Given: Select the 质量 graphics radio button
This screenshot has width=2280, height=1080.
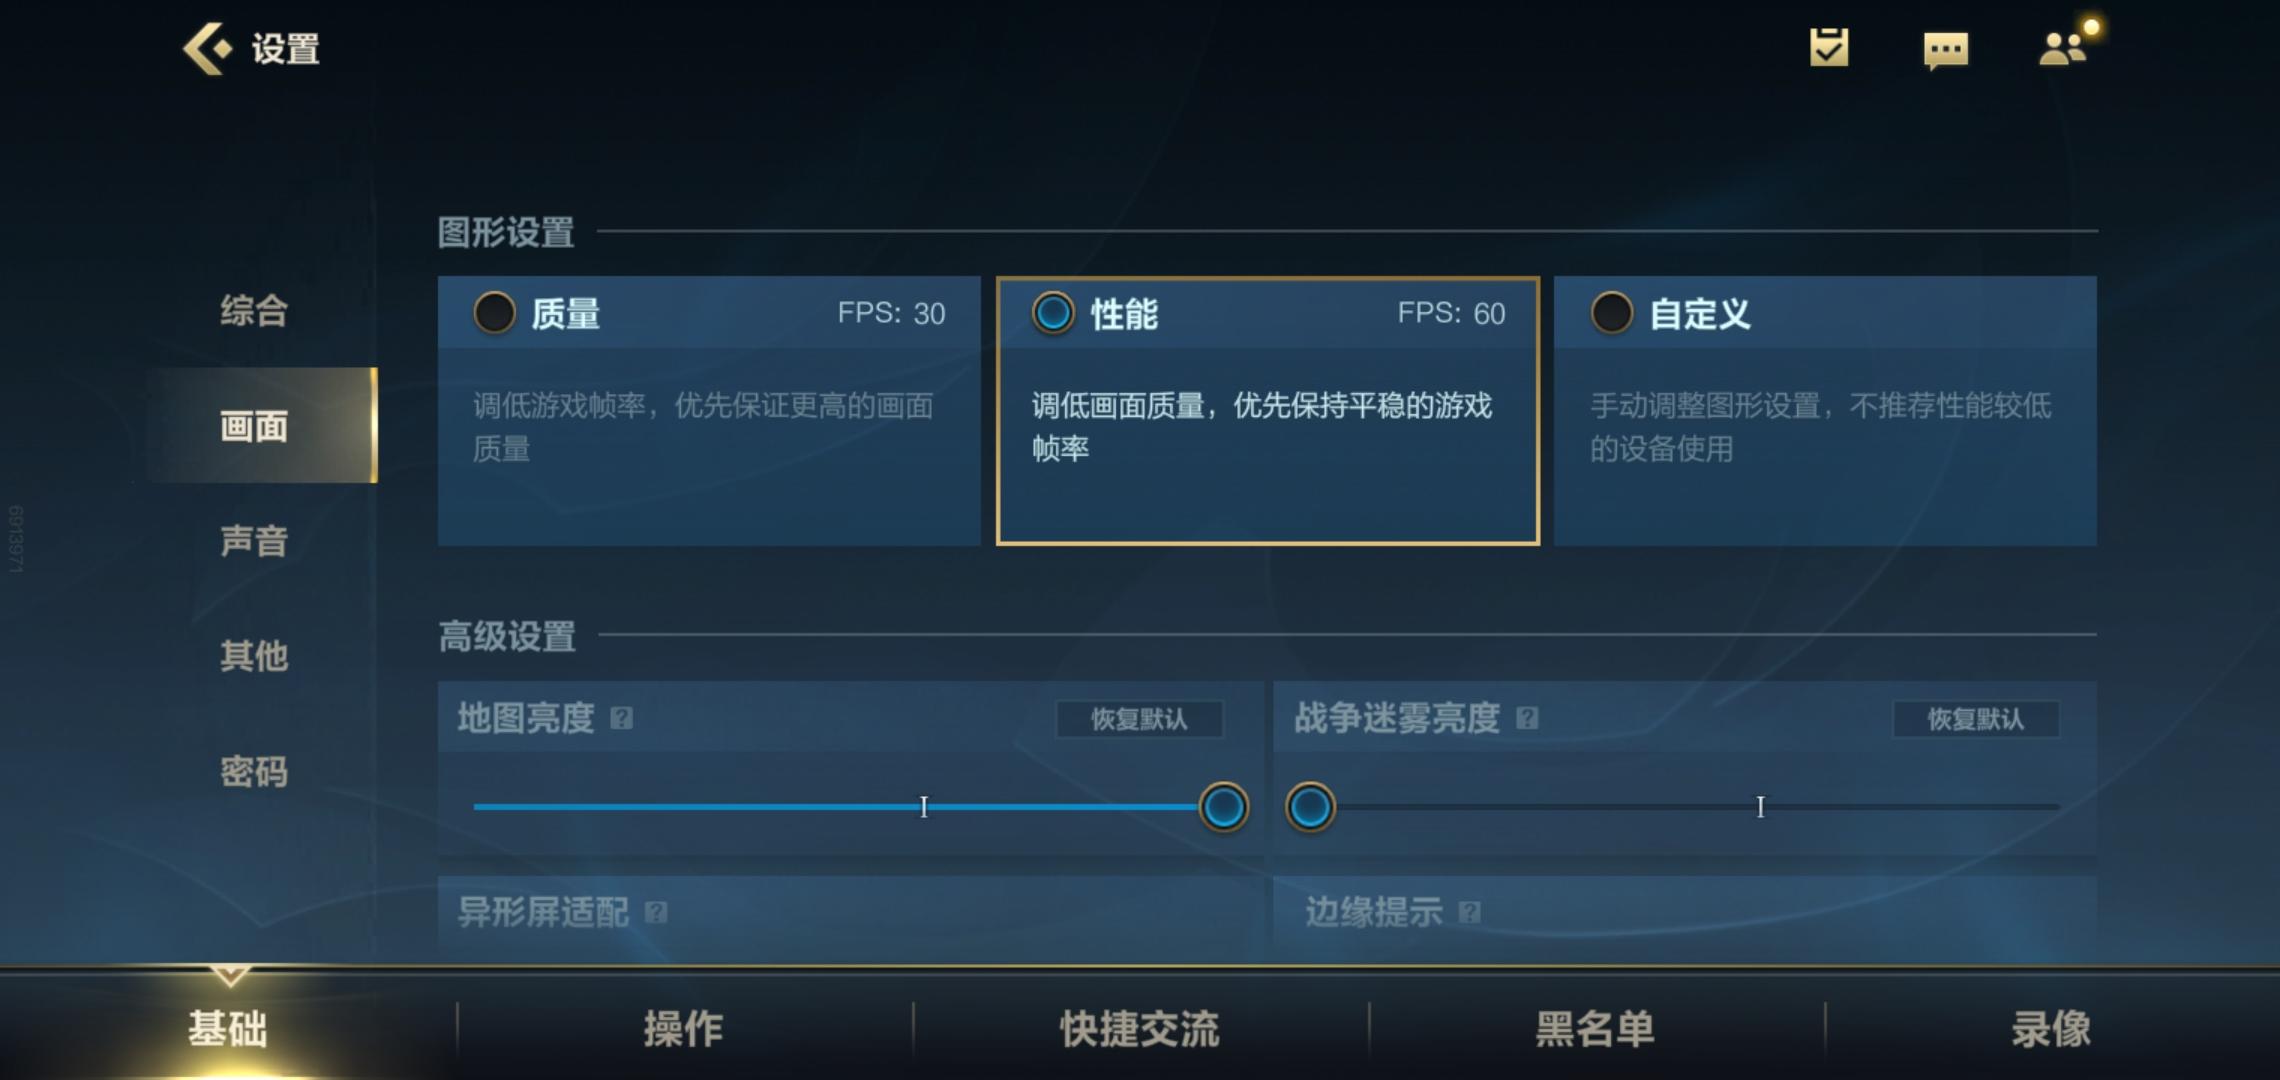Looking at the screenshot, I should [x=494, y=313].
